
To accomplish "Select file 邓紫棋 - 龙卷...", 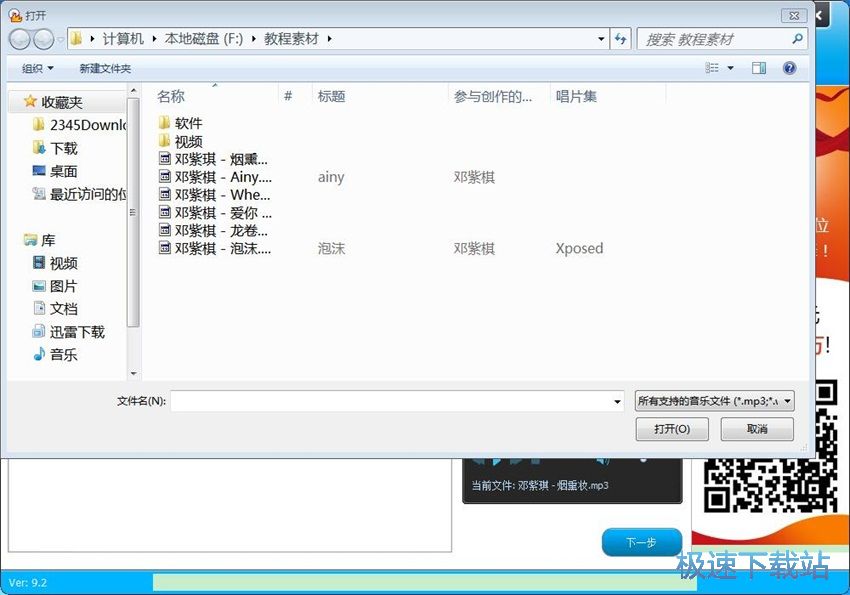I will point(213,230).
